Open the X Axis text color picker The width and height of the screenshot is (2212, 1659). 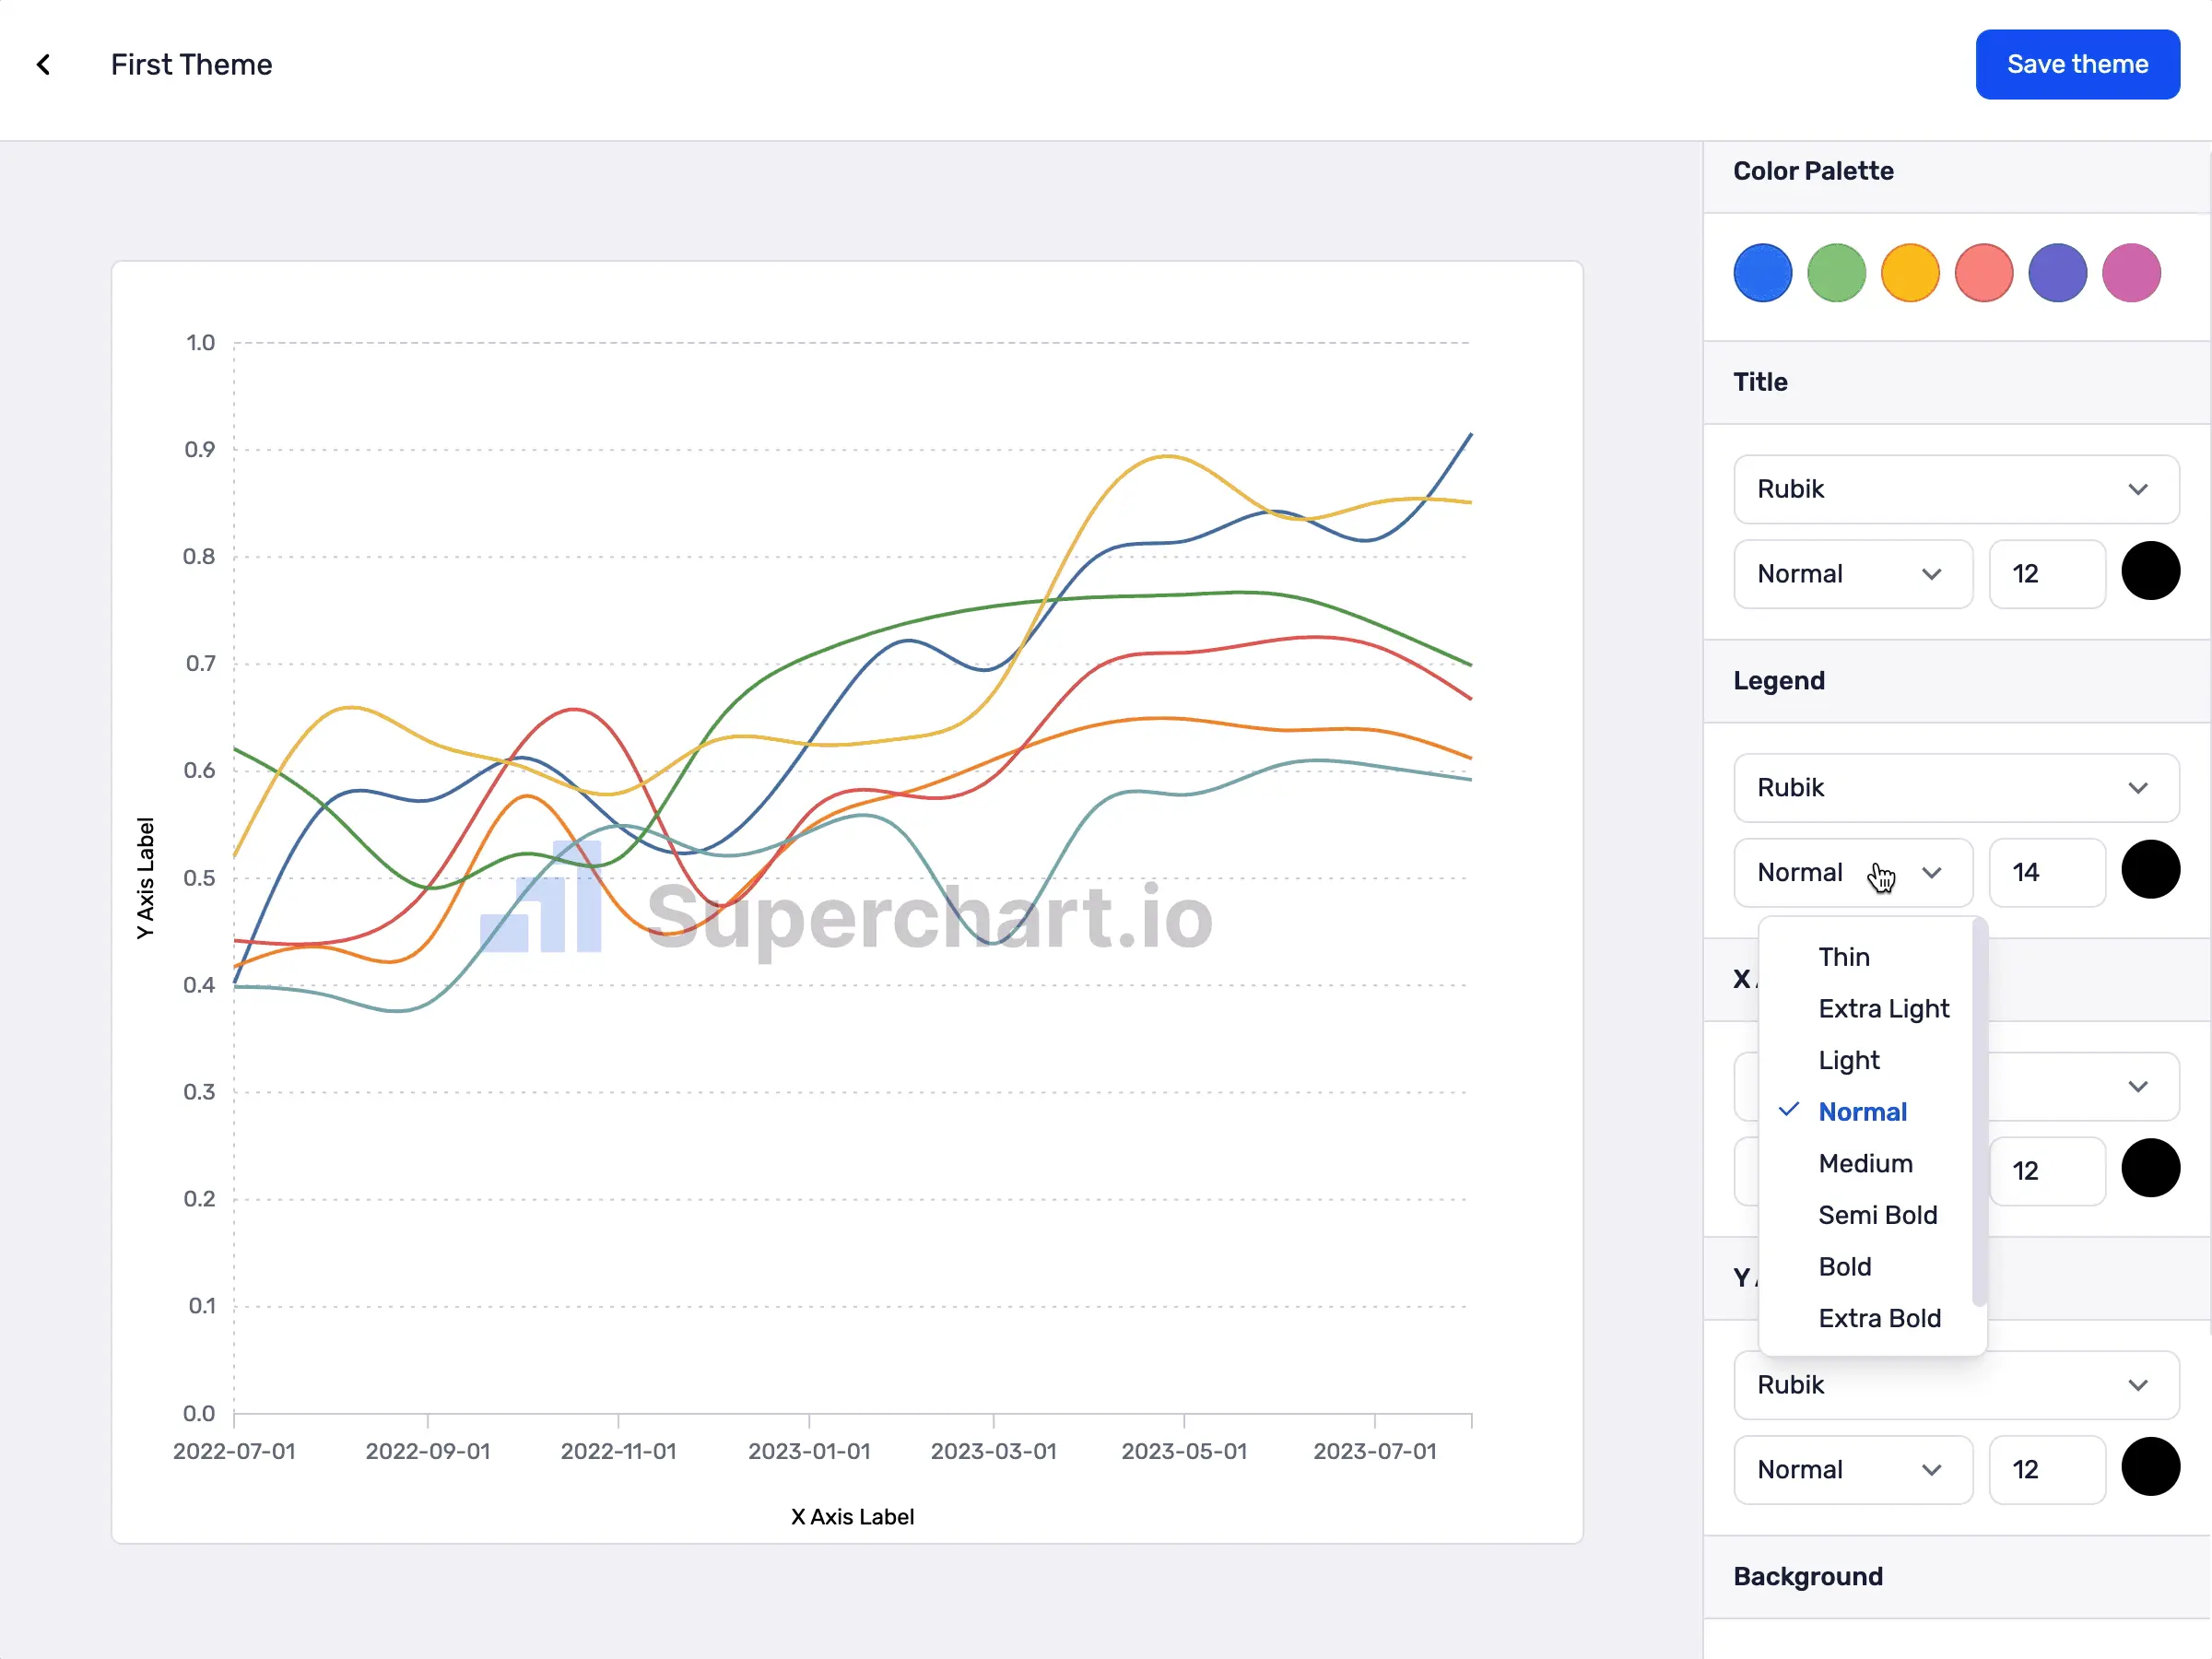2152,1168
